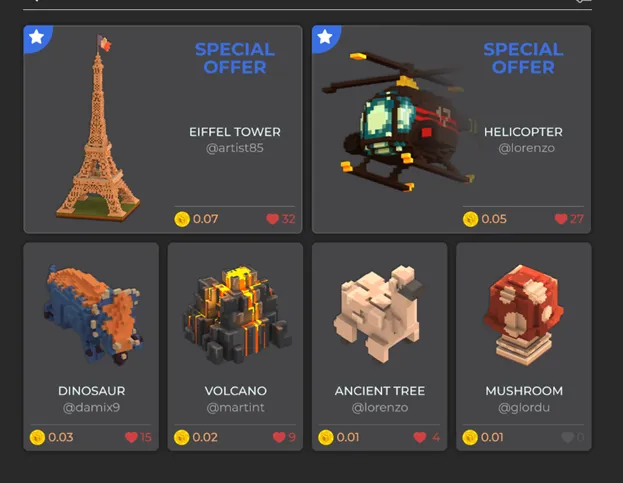Open the Ancient Tree asset title
The image size is (623, 483).
pyautogui.click(x=380, y=391)
